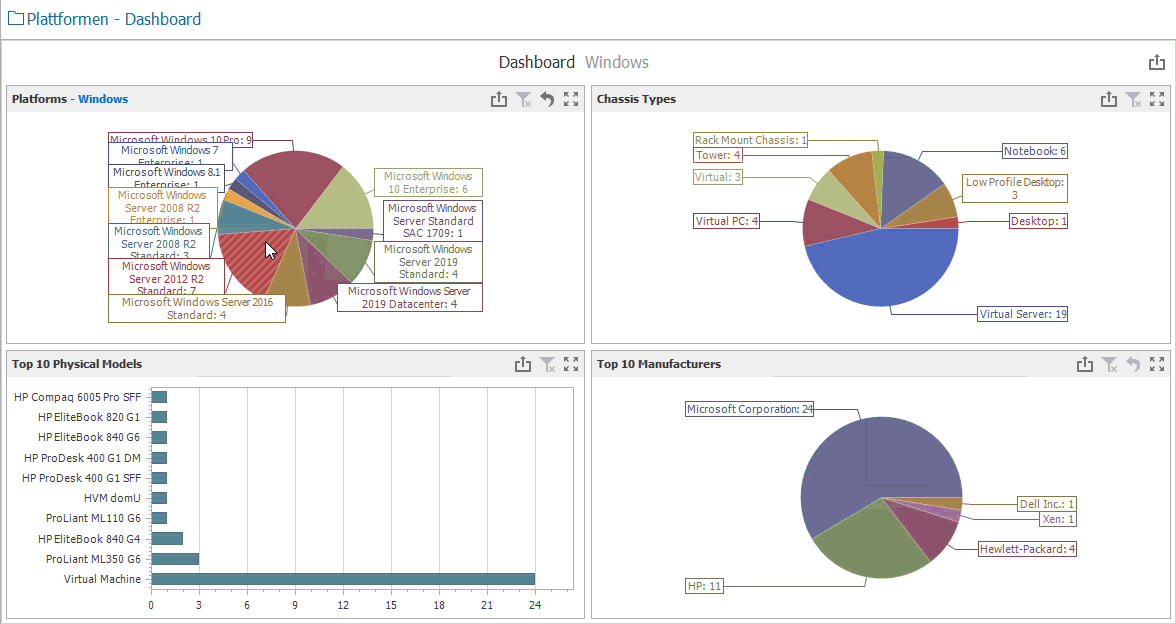Export the Chassis Types panel

click(x=1108, y=99)
